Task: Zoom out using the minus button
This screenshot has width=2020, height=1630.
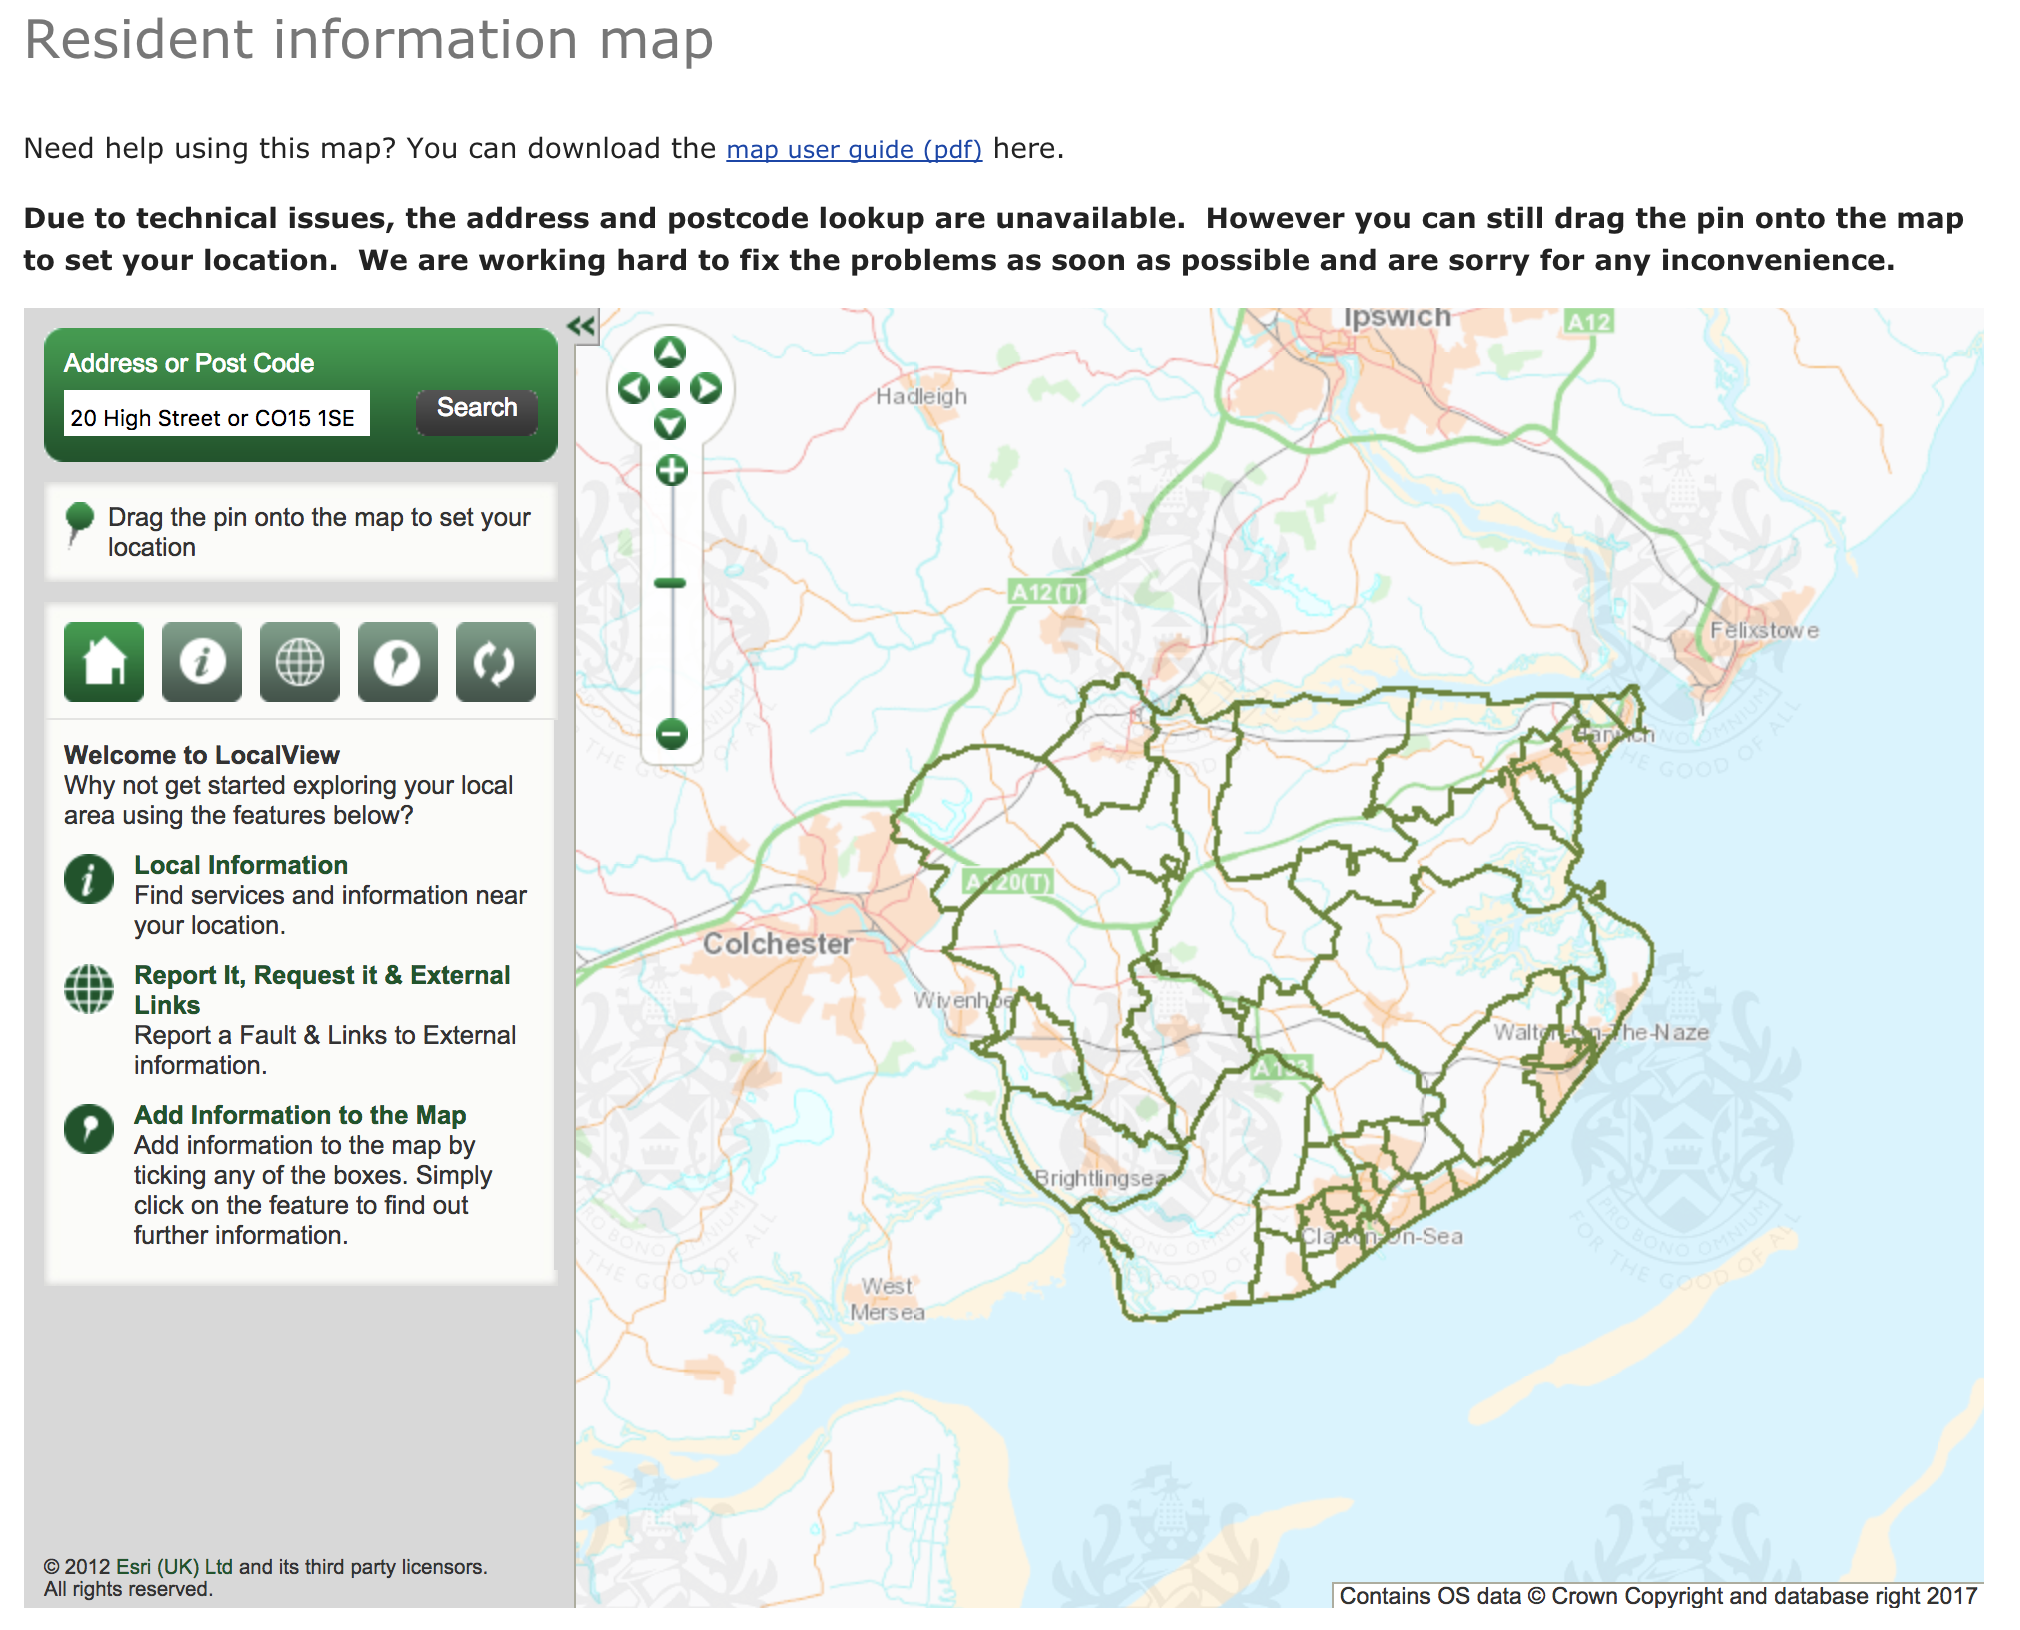Action: click(x=672, y=734)
